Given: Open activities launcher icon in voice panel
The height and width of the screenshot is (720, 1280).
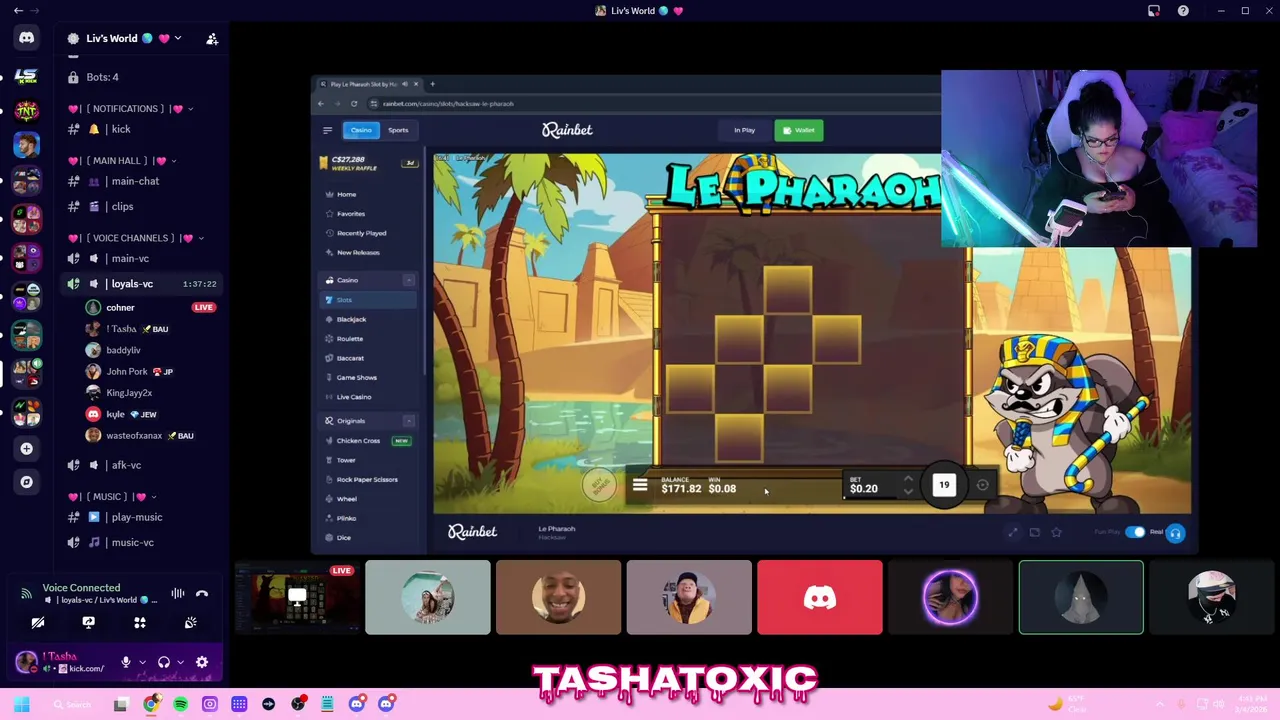Looking at the screenshot, I should (x=140, y=623).
